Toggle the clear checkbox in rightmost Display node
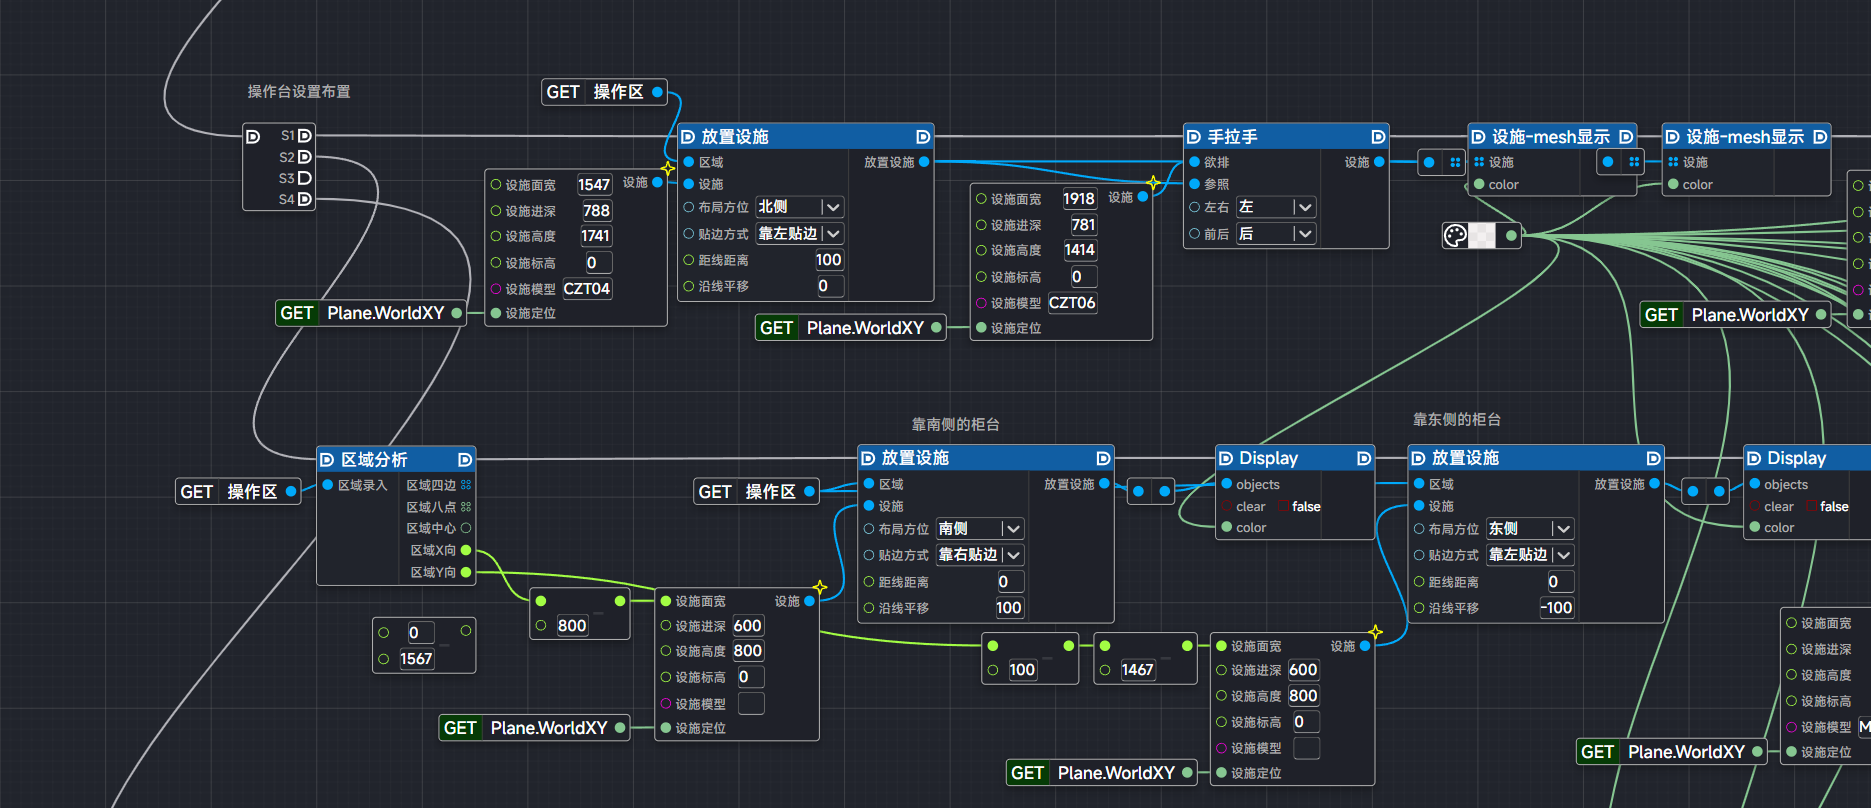 1812,507
